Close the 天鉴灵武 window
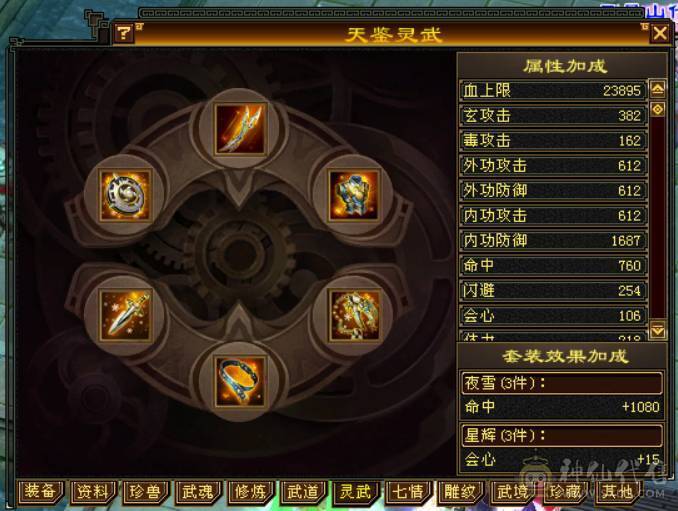This screenshot has width=678, height=511. [x=659, y=33]
